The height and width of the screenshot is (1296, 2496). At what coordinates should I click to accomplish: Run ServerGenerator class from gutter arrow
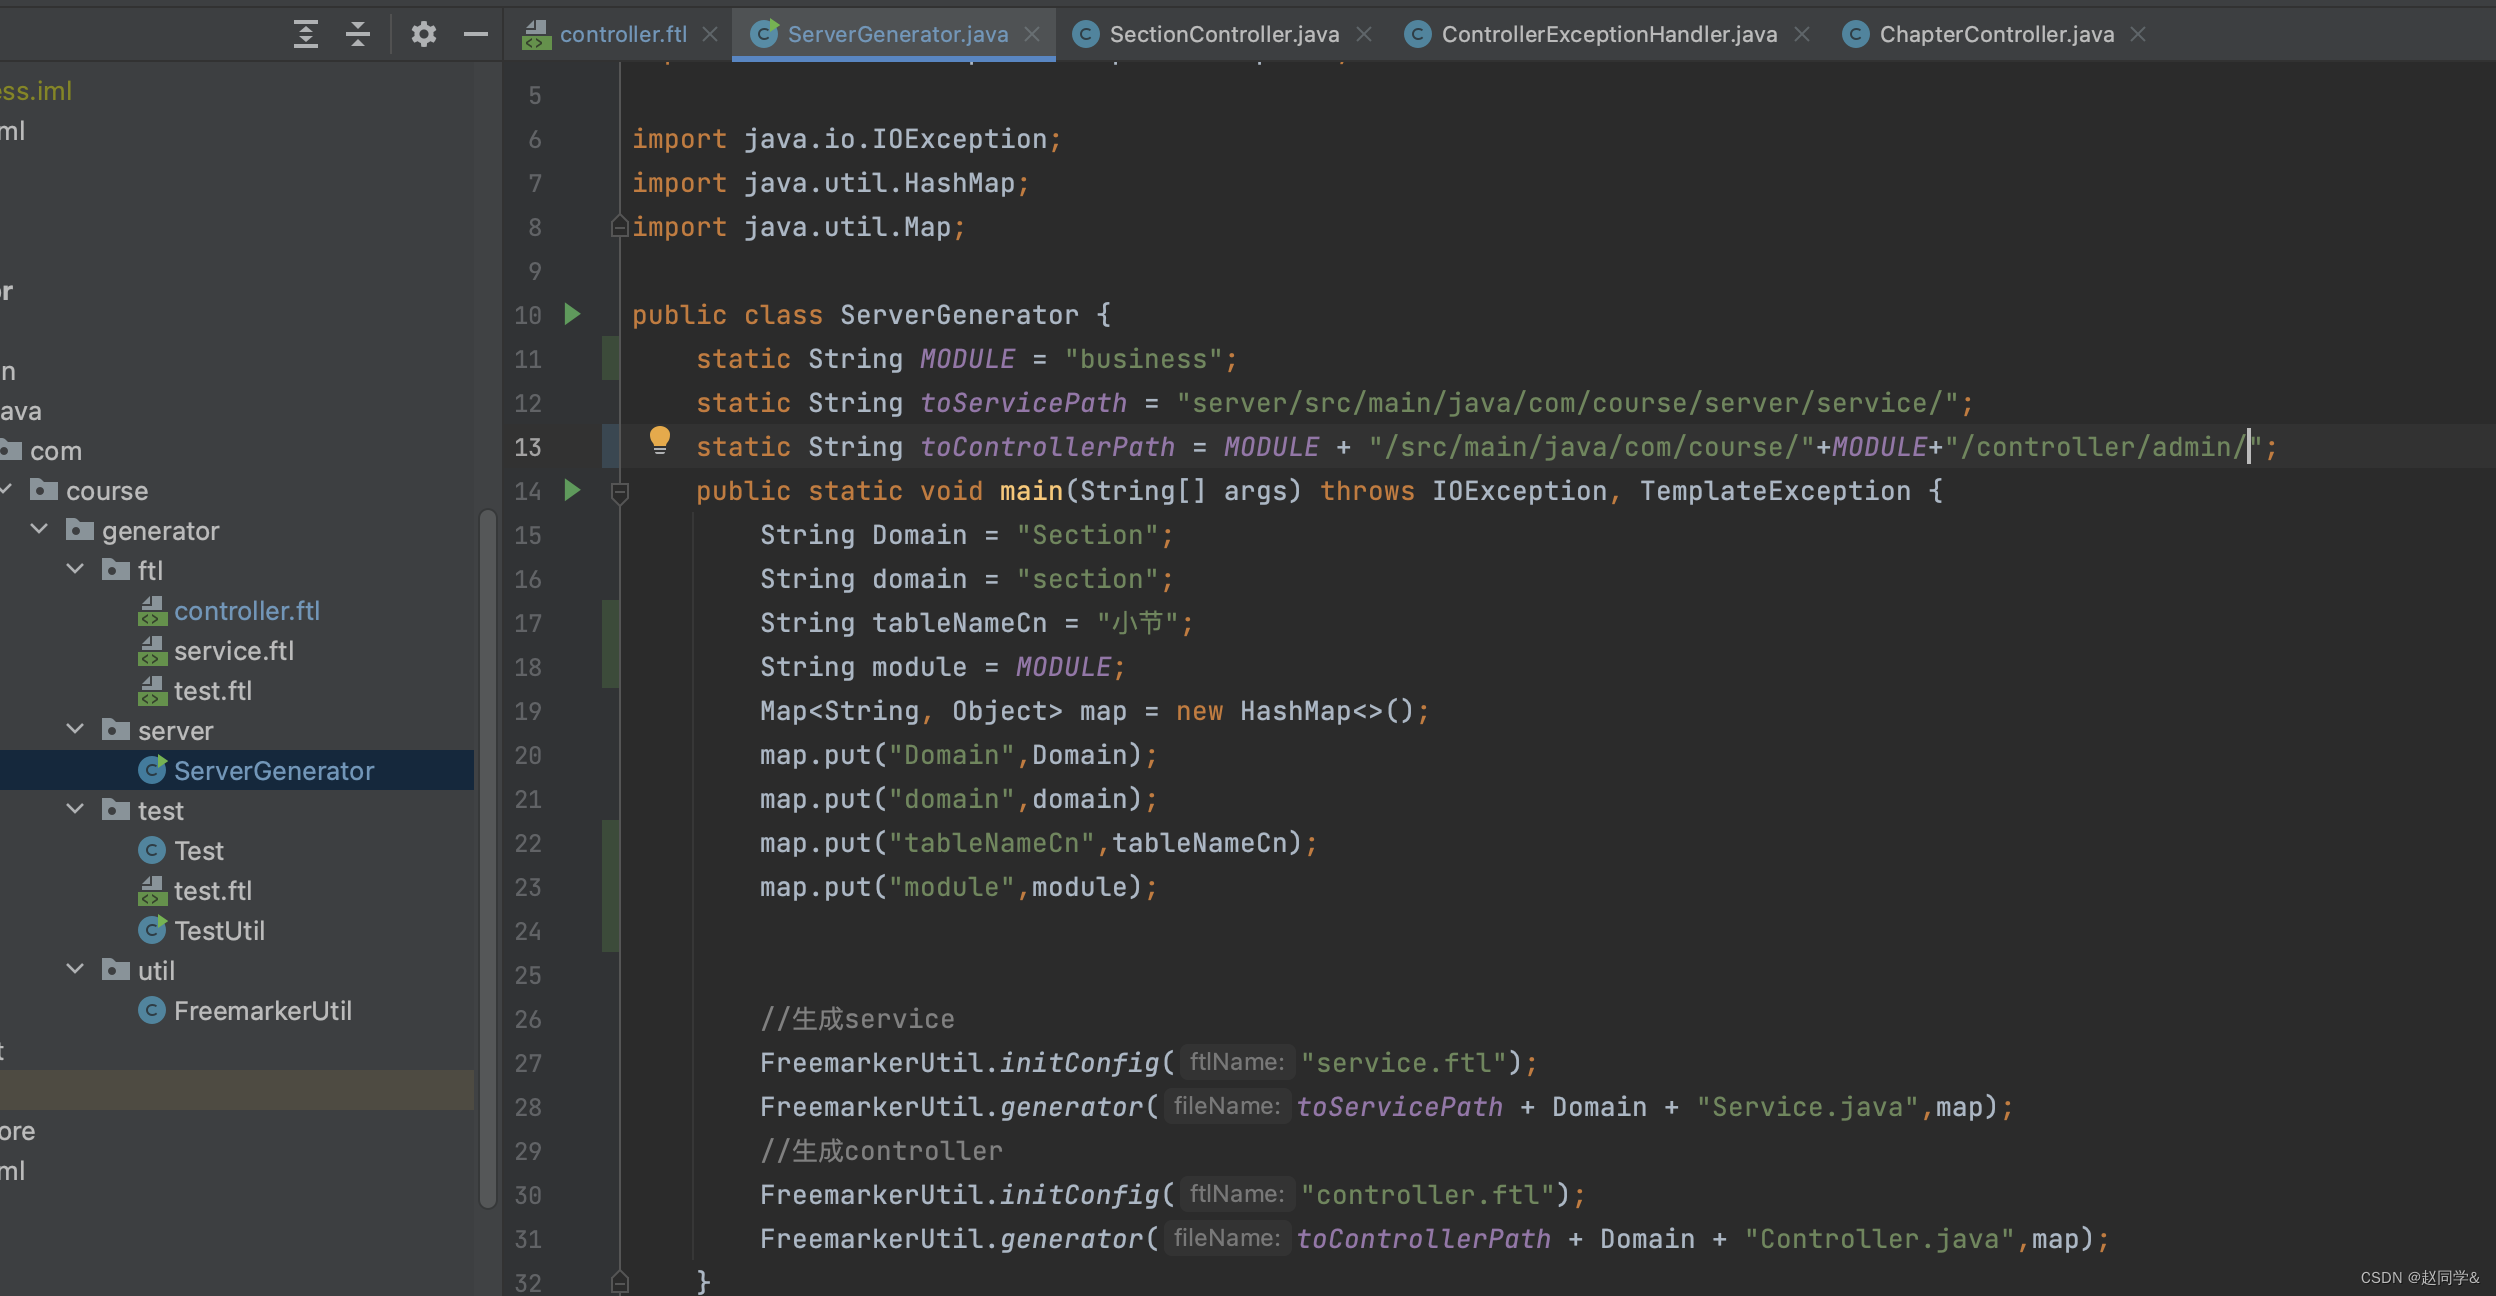point(572,315)
